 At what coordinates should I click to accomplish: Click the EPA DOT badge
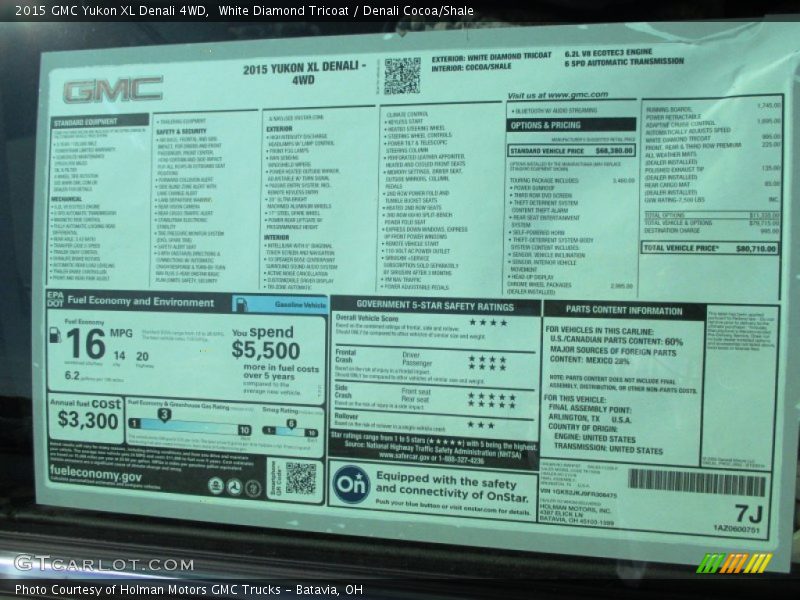coord(55,299)
